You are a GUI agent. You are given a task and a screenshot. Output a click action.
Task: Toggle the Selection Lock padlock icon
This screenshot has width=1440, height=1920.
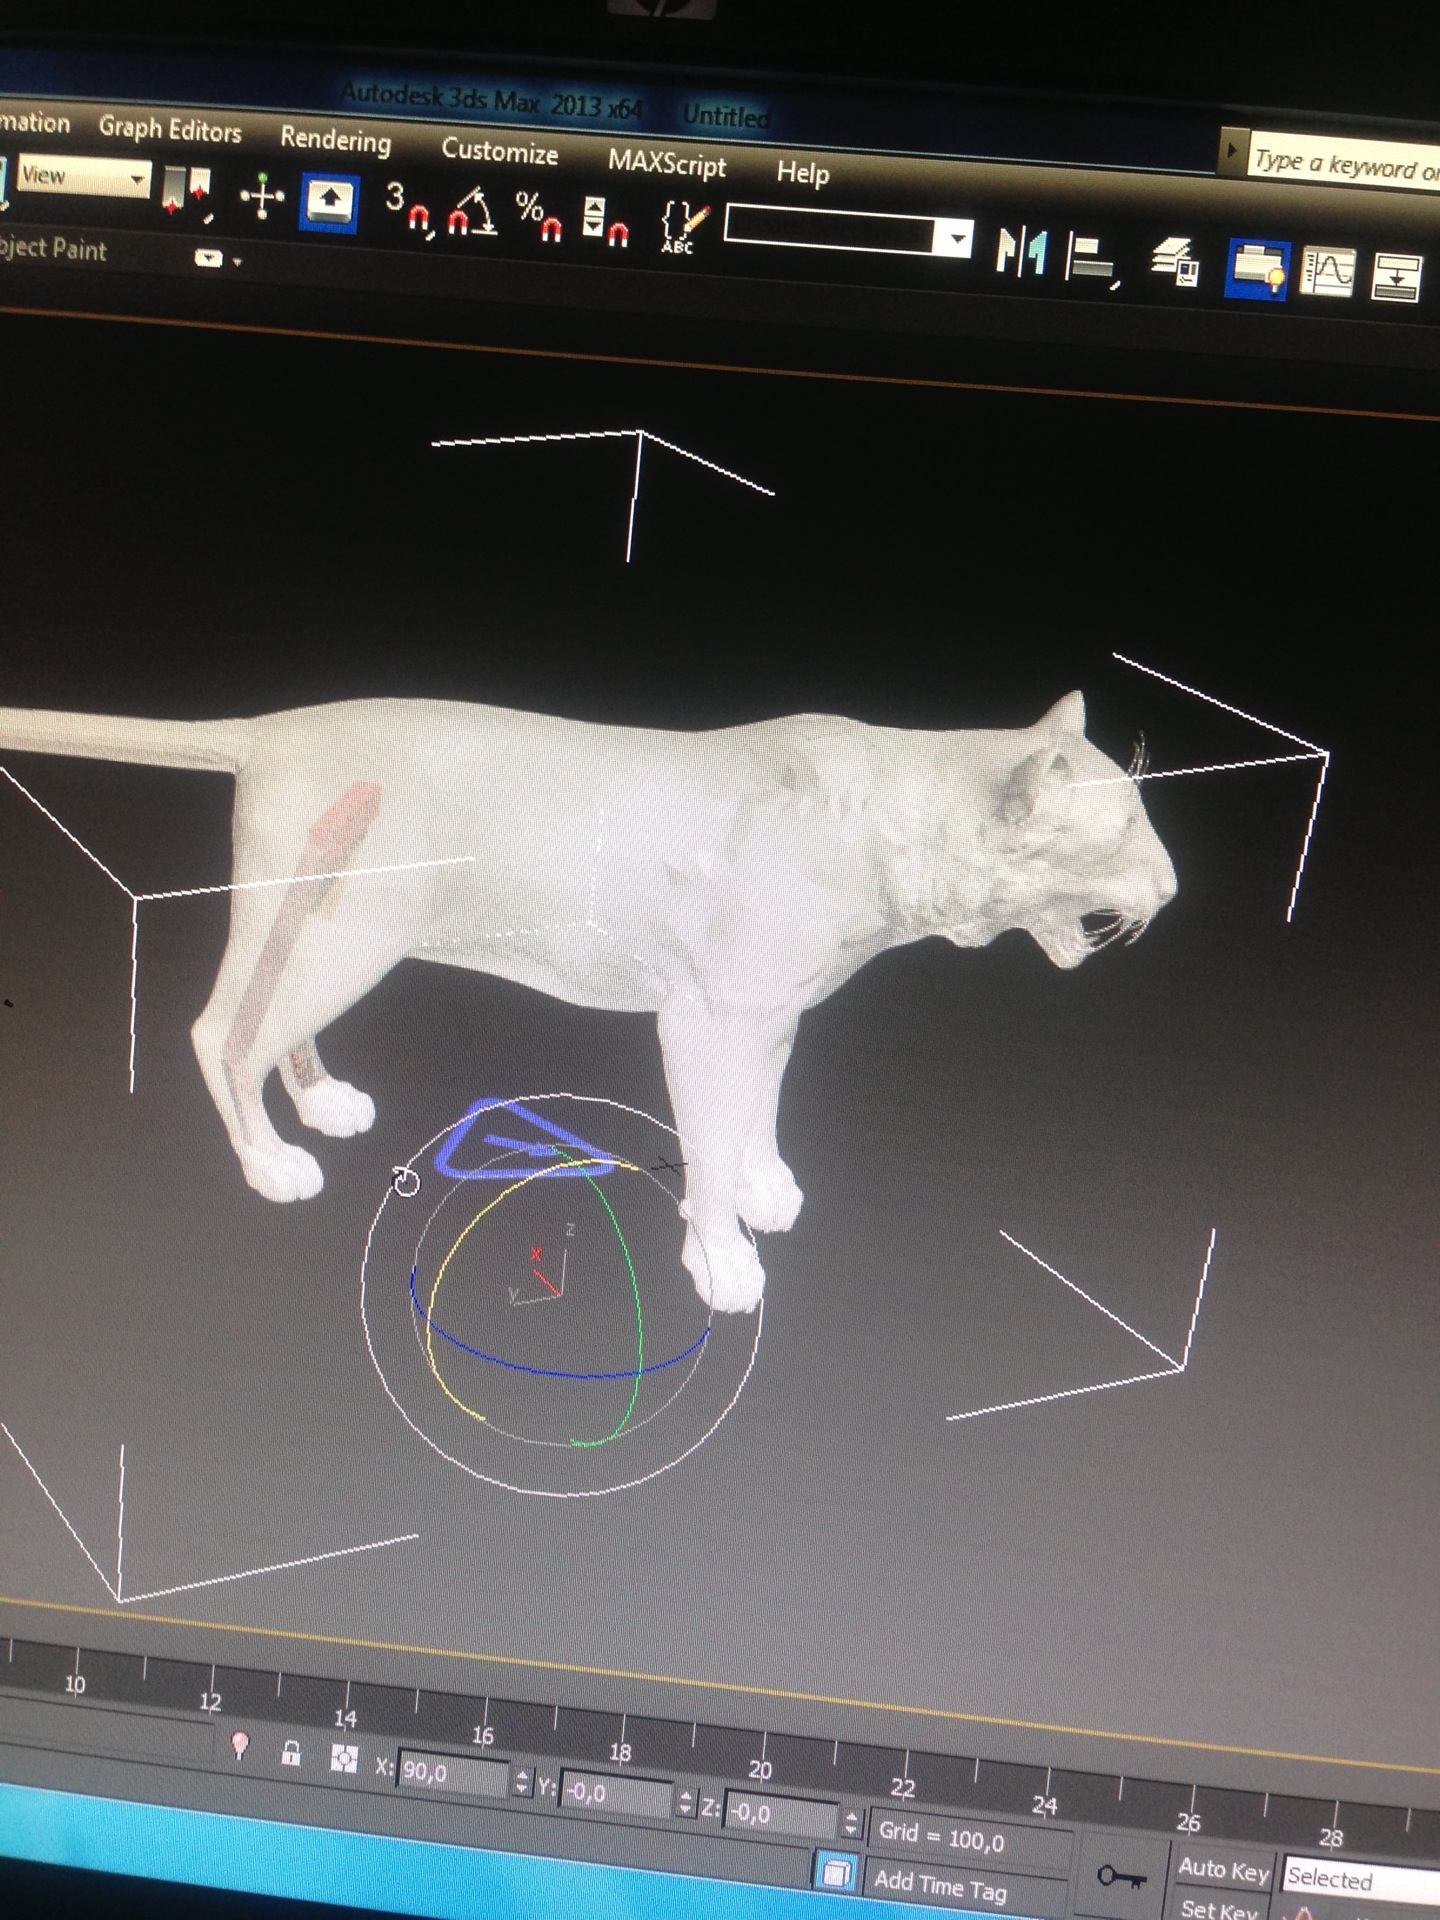(x=291, y=1752)
